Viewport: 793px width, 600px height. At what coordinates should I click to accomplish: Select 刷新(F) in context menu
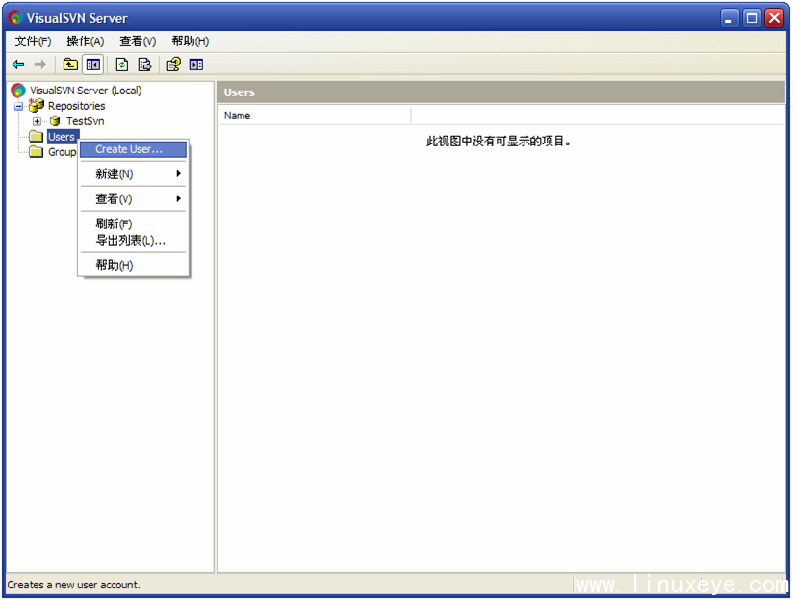[x=134, y=224]
